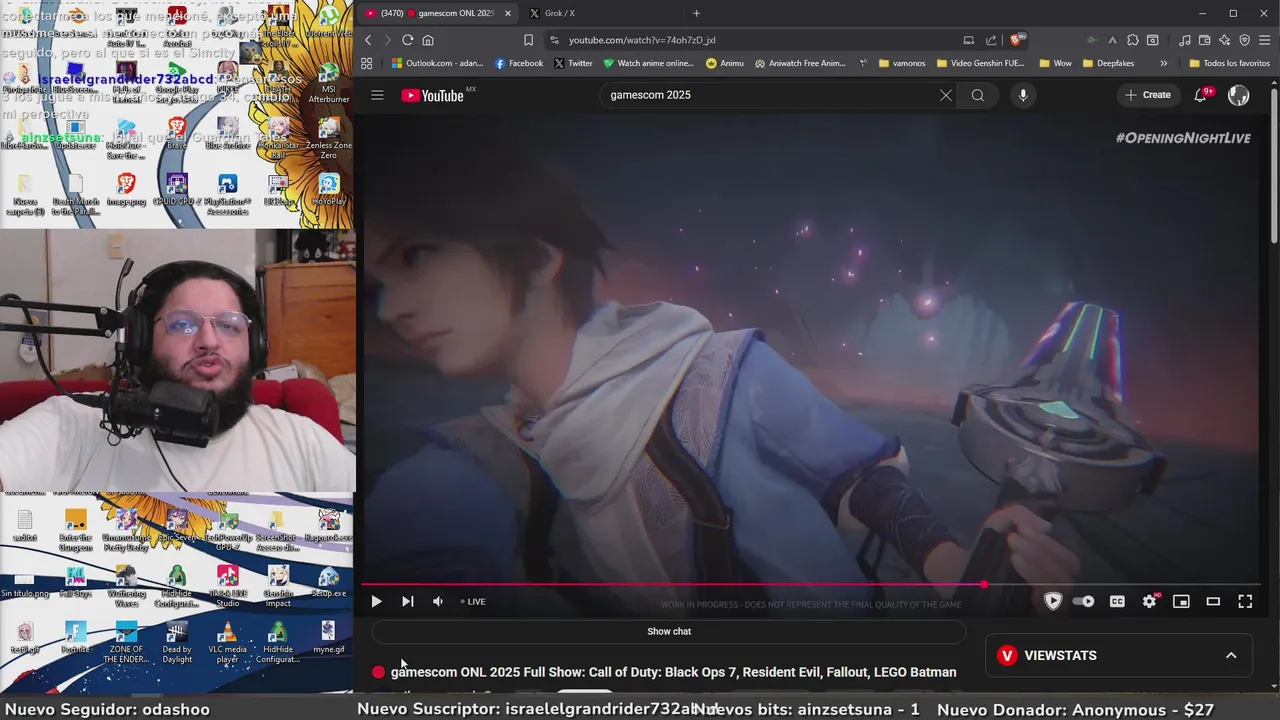Clear the search text with the X
Viewport: 1280px width, 720px height.
click(x=945, y=95)
